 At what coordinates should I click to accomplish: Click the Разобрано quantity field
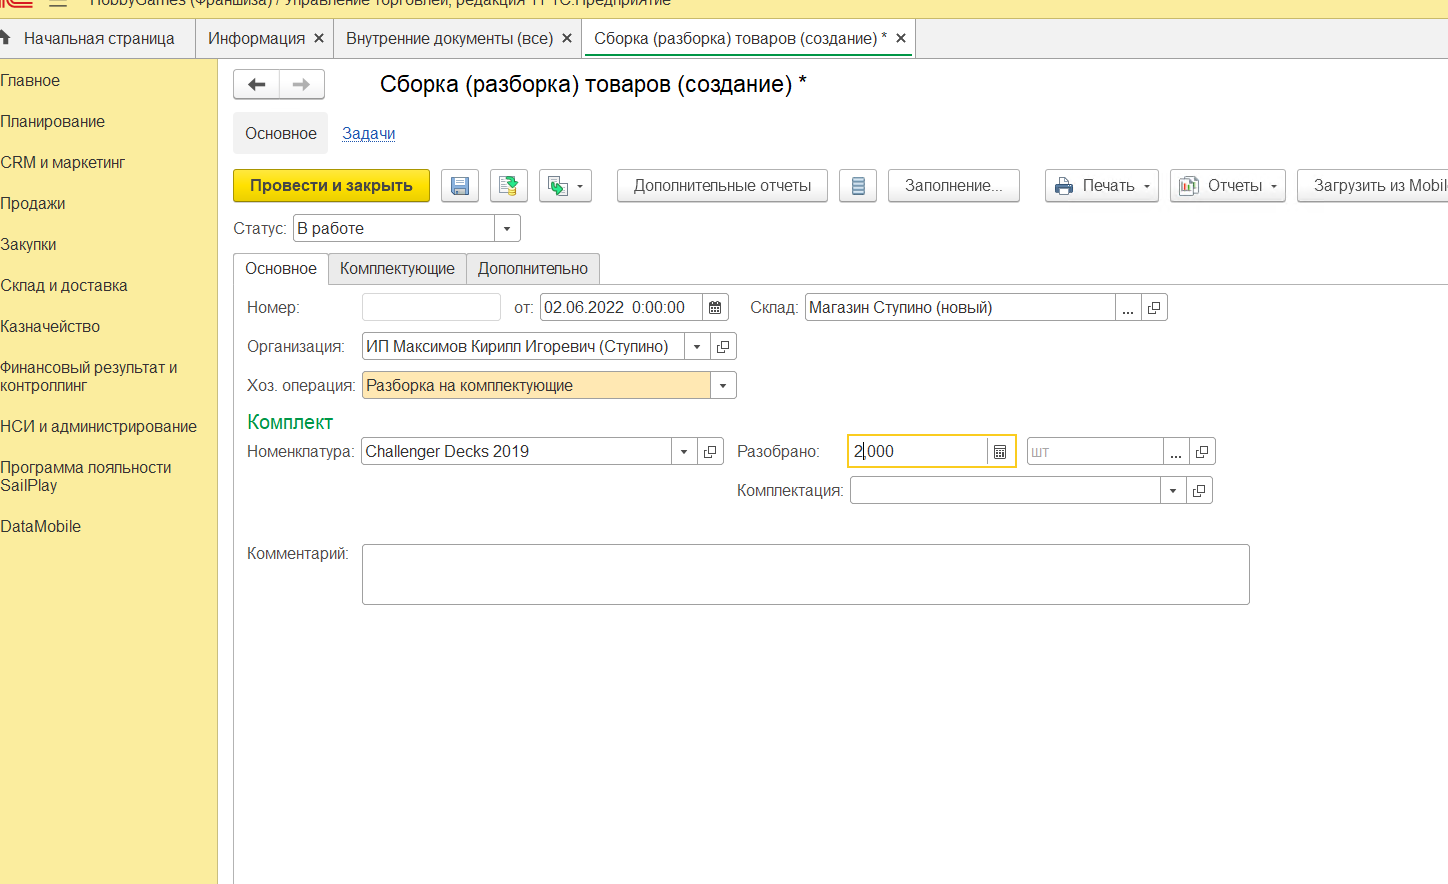pos(918,452)
